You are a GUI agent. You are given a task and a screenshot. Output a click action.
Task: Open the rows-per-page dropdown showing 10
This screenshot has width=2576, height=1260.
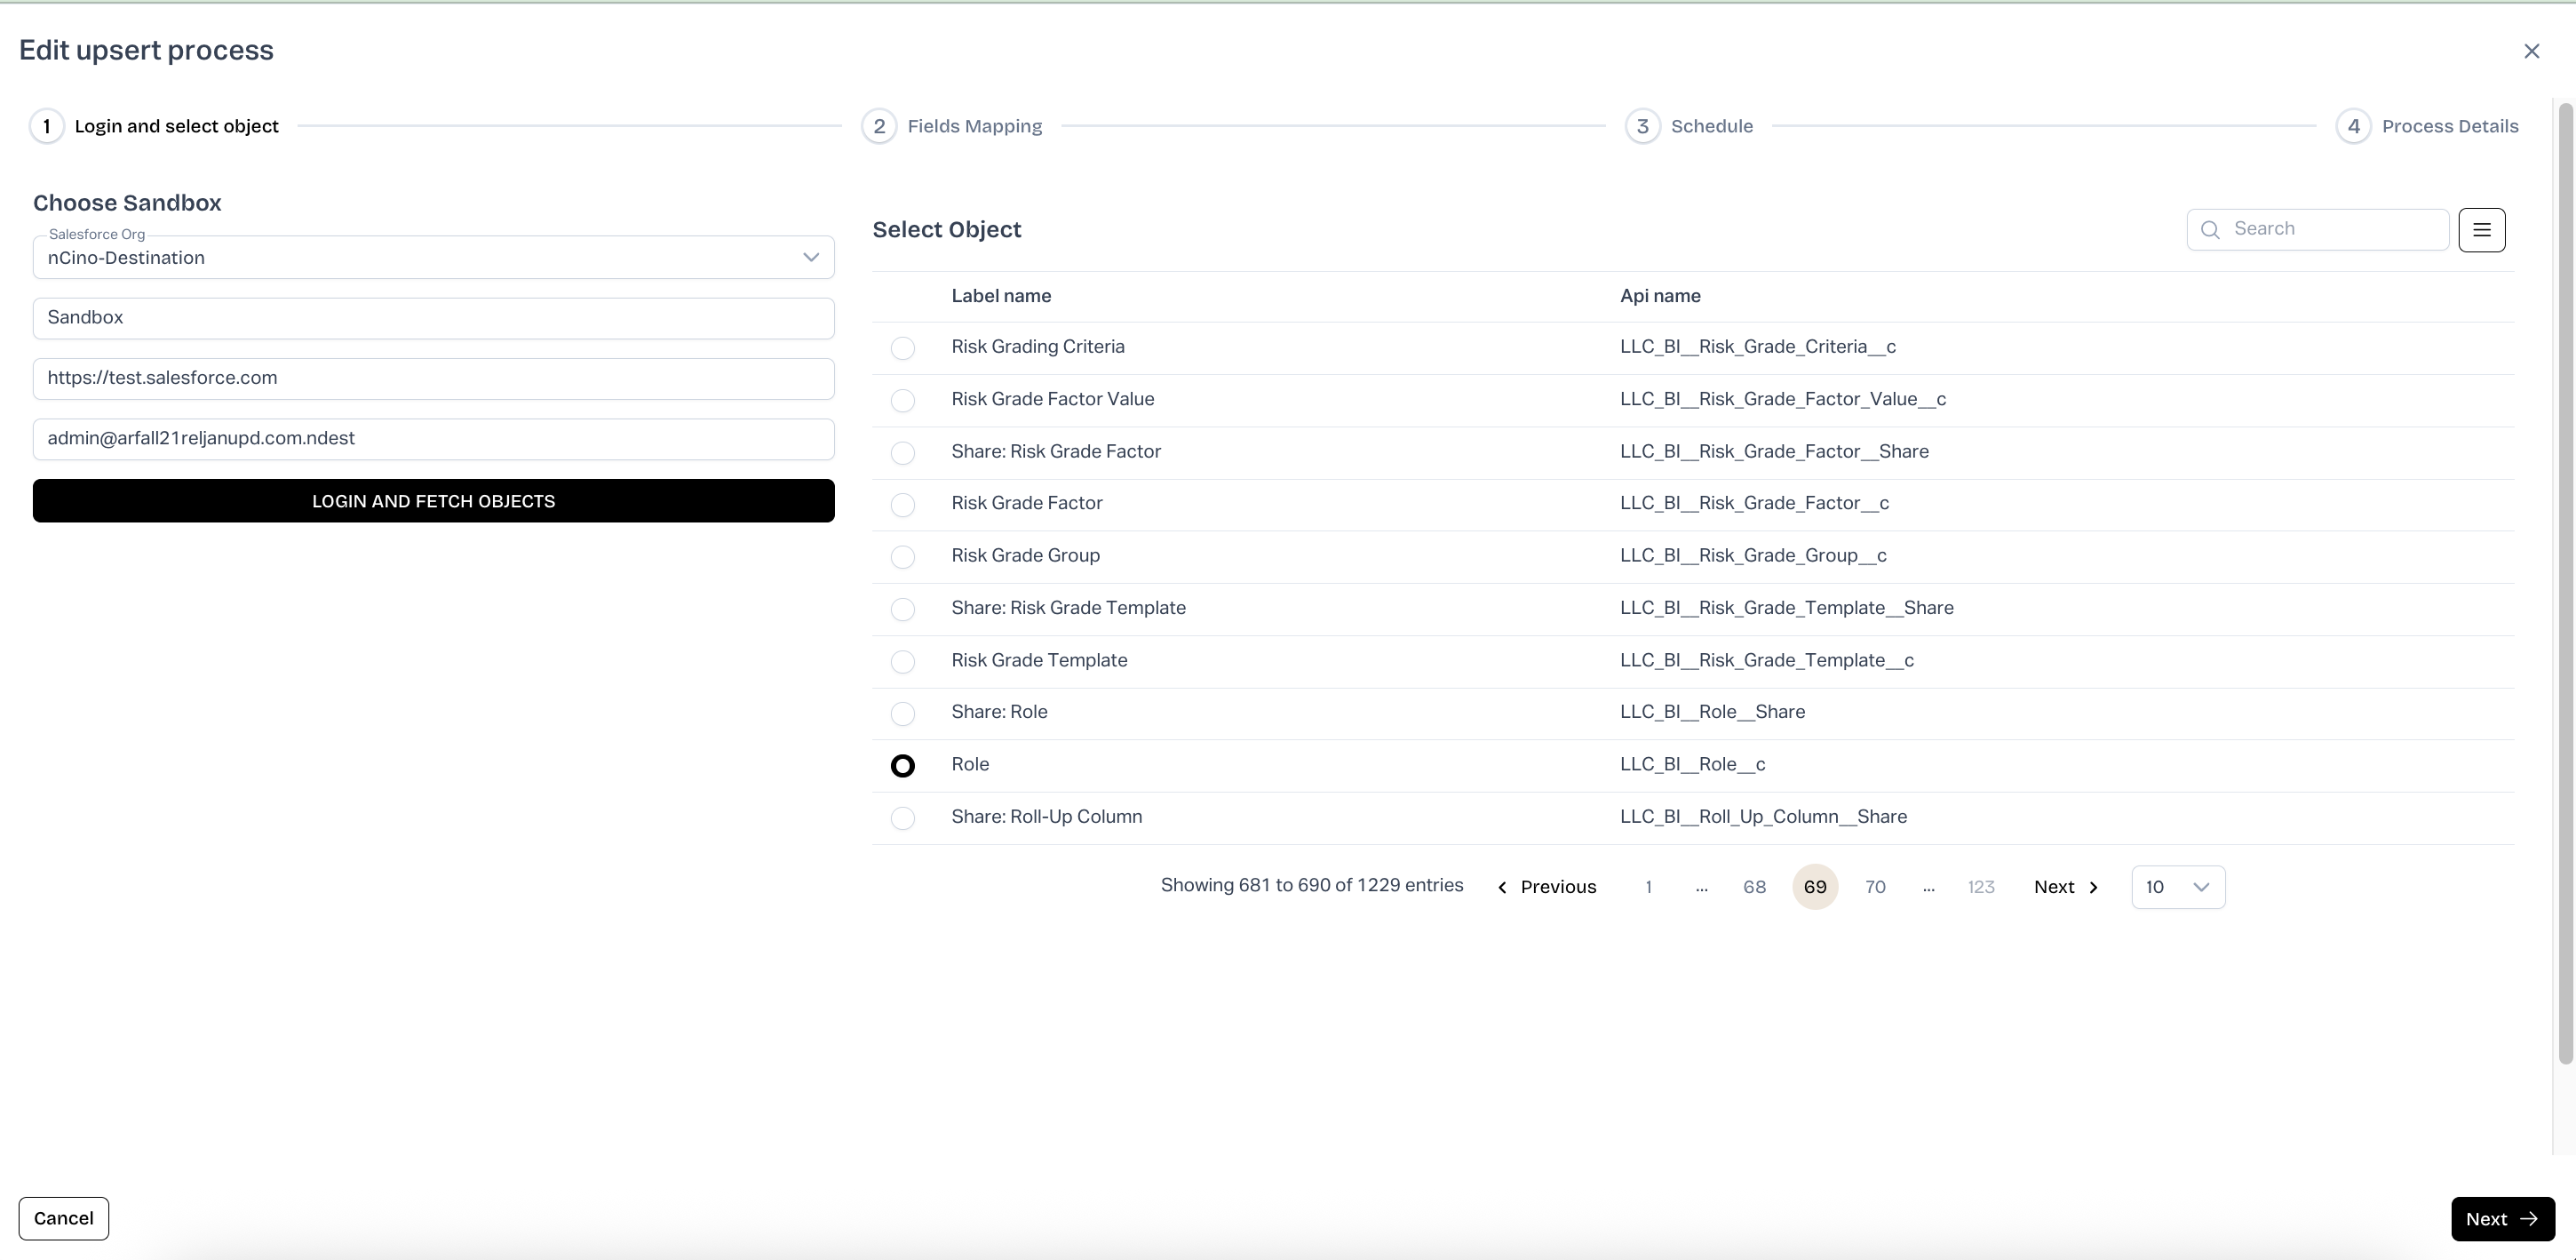click(2177, 888)
